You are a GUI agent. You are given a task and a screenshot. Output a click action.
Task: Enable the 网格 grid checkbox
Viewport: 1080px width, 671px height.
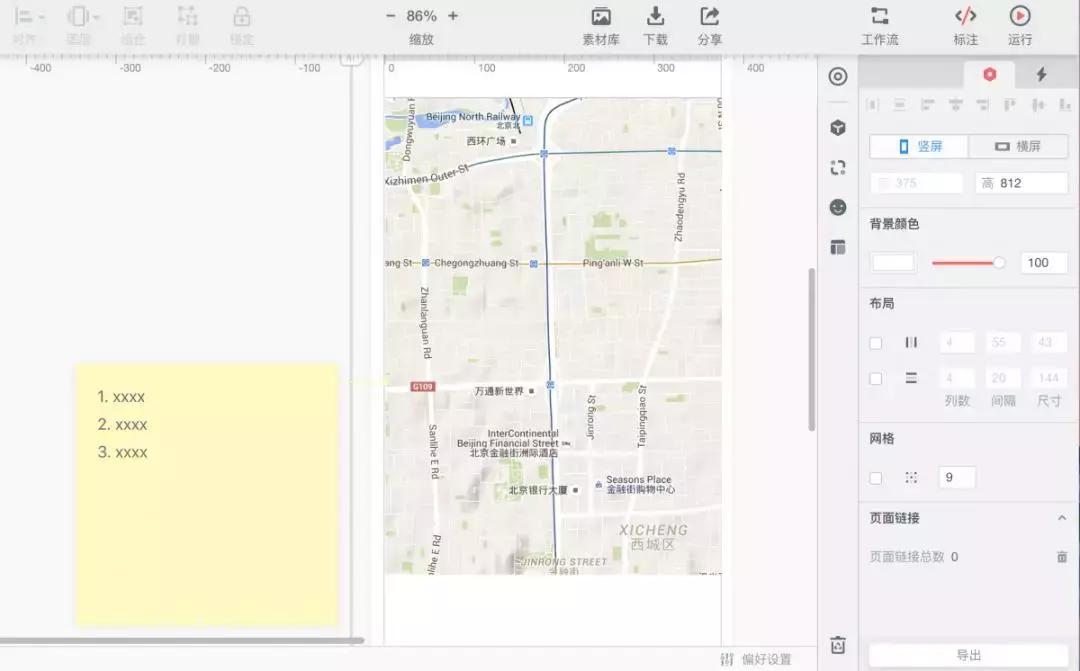click(x=876, y=478)
